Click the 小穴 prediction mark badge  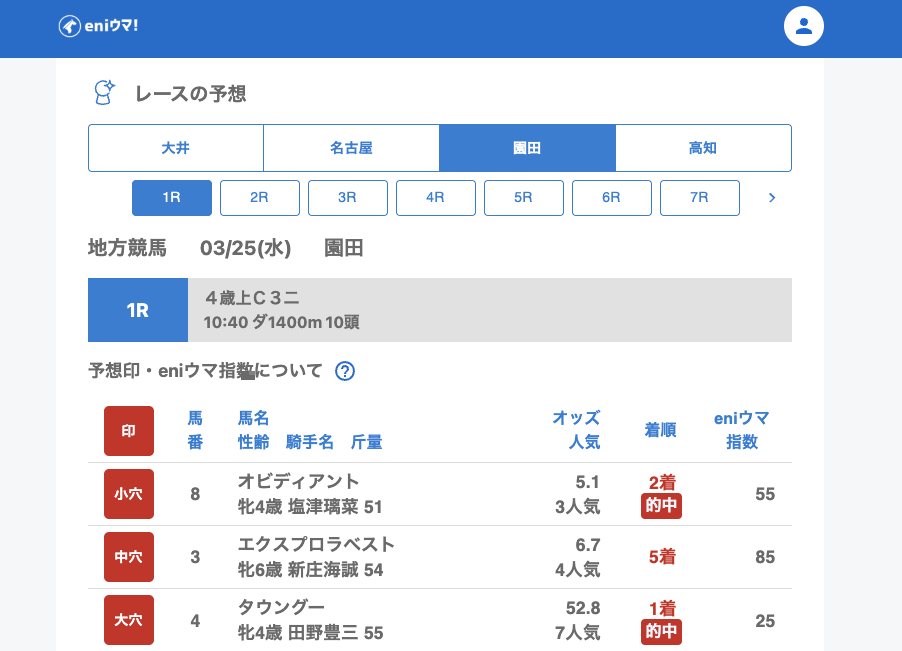point(129,494)
